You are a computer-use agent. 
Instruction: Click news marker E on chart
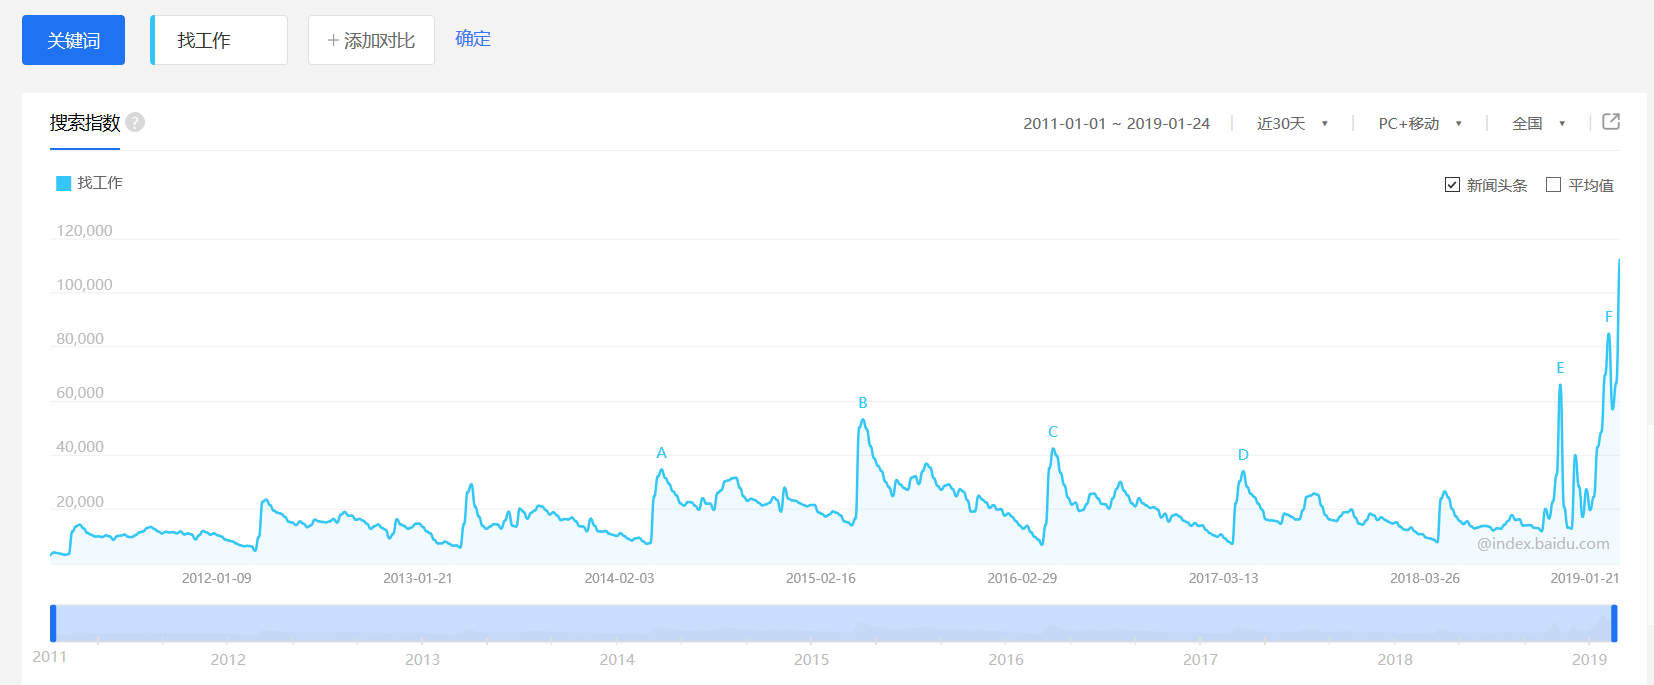[x=1560, y=368]
